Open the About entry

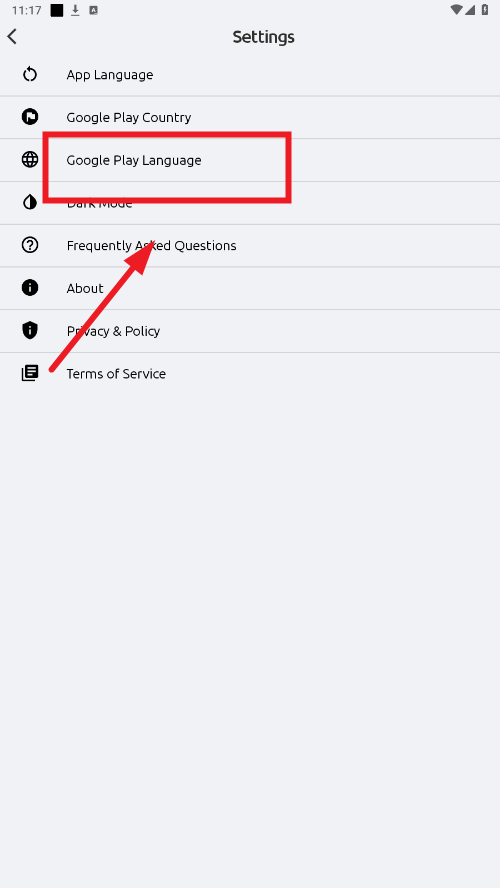[x=250, y=288]
